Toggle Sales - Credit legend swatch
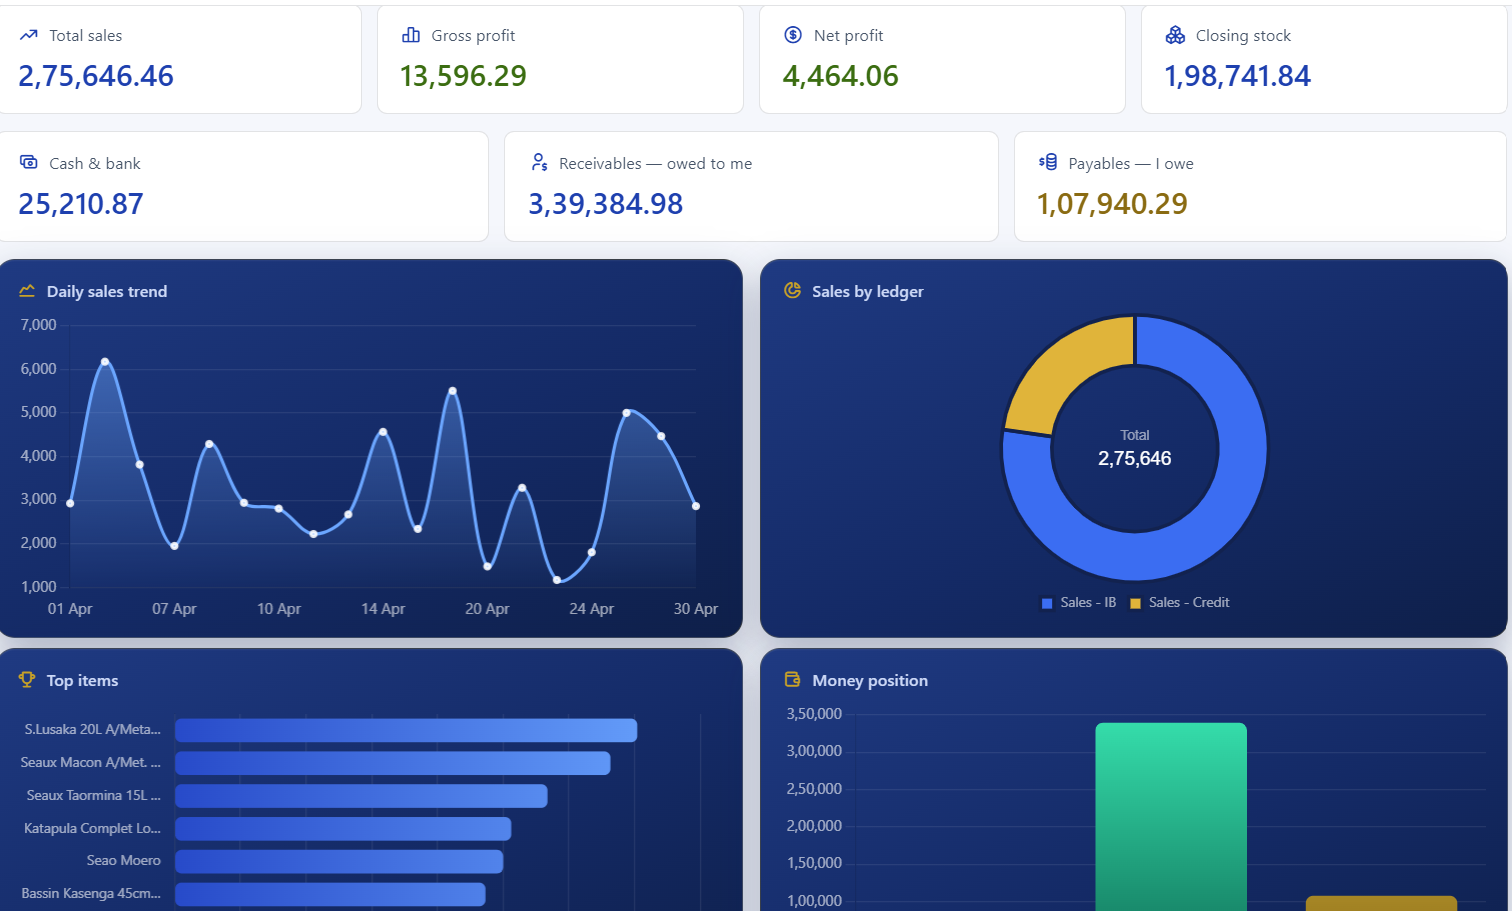Viewport: 1512px width, 911px height. point(1135,603)
